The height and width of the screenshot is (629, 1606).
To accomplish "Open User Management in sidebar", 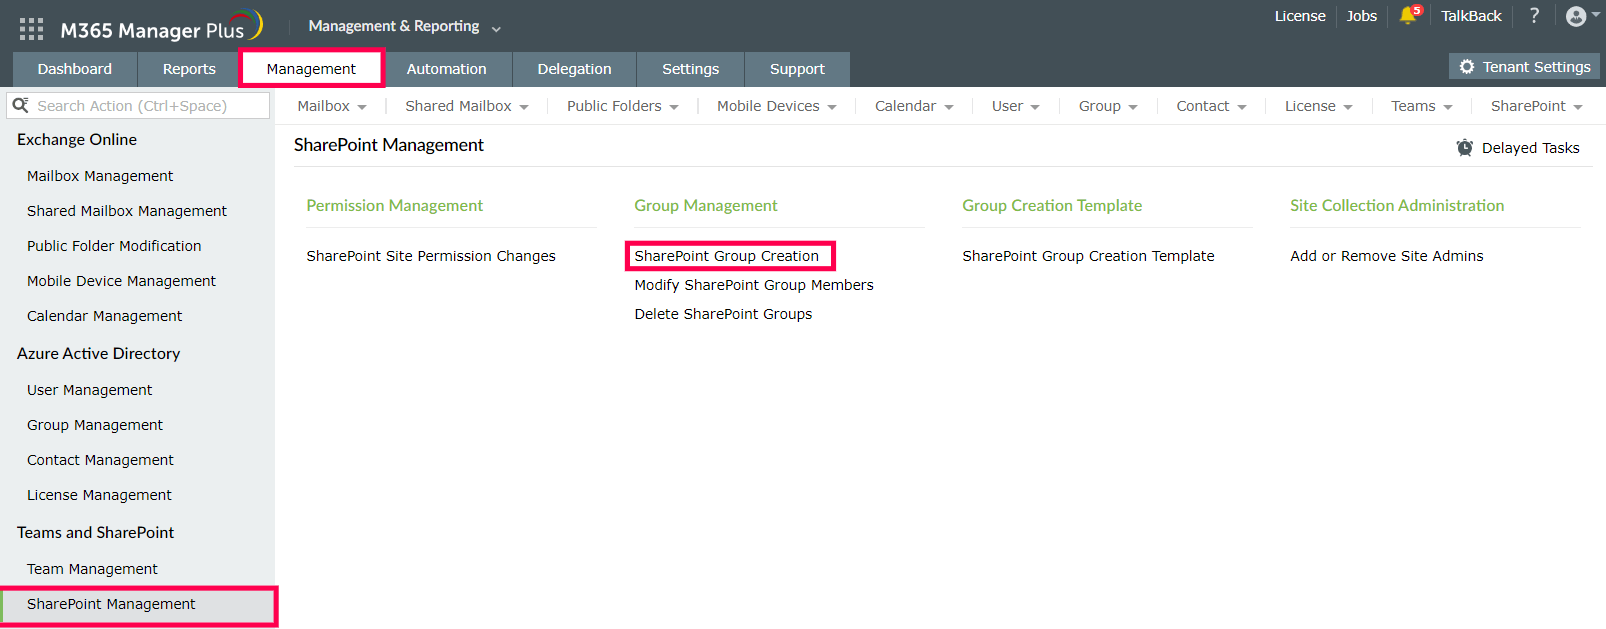I will coord(89,390).
